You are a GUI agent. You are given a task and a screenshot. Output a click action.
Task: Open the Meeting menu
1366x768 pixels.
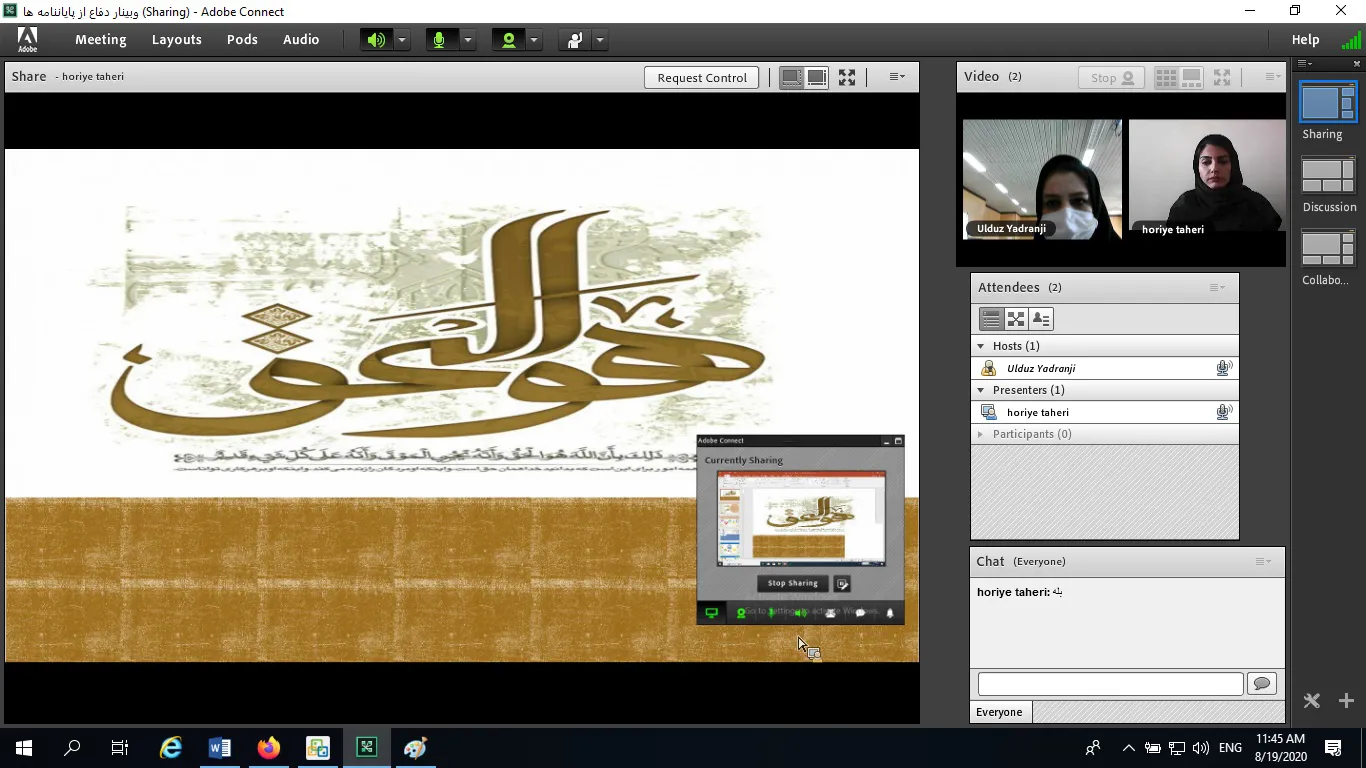point(100,40)
